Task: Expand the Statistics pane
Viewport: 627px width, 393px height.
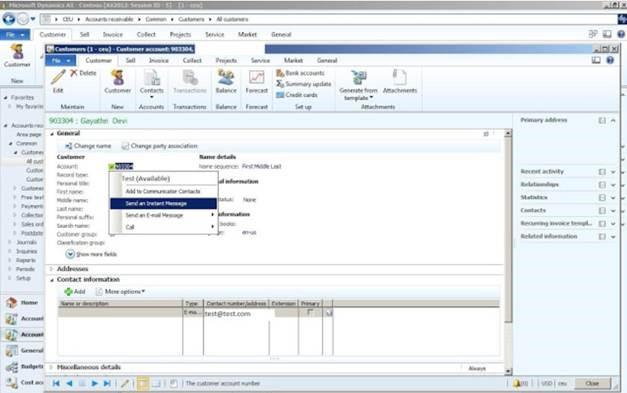Action: [613, 197]
